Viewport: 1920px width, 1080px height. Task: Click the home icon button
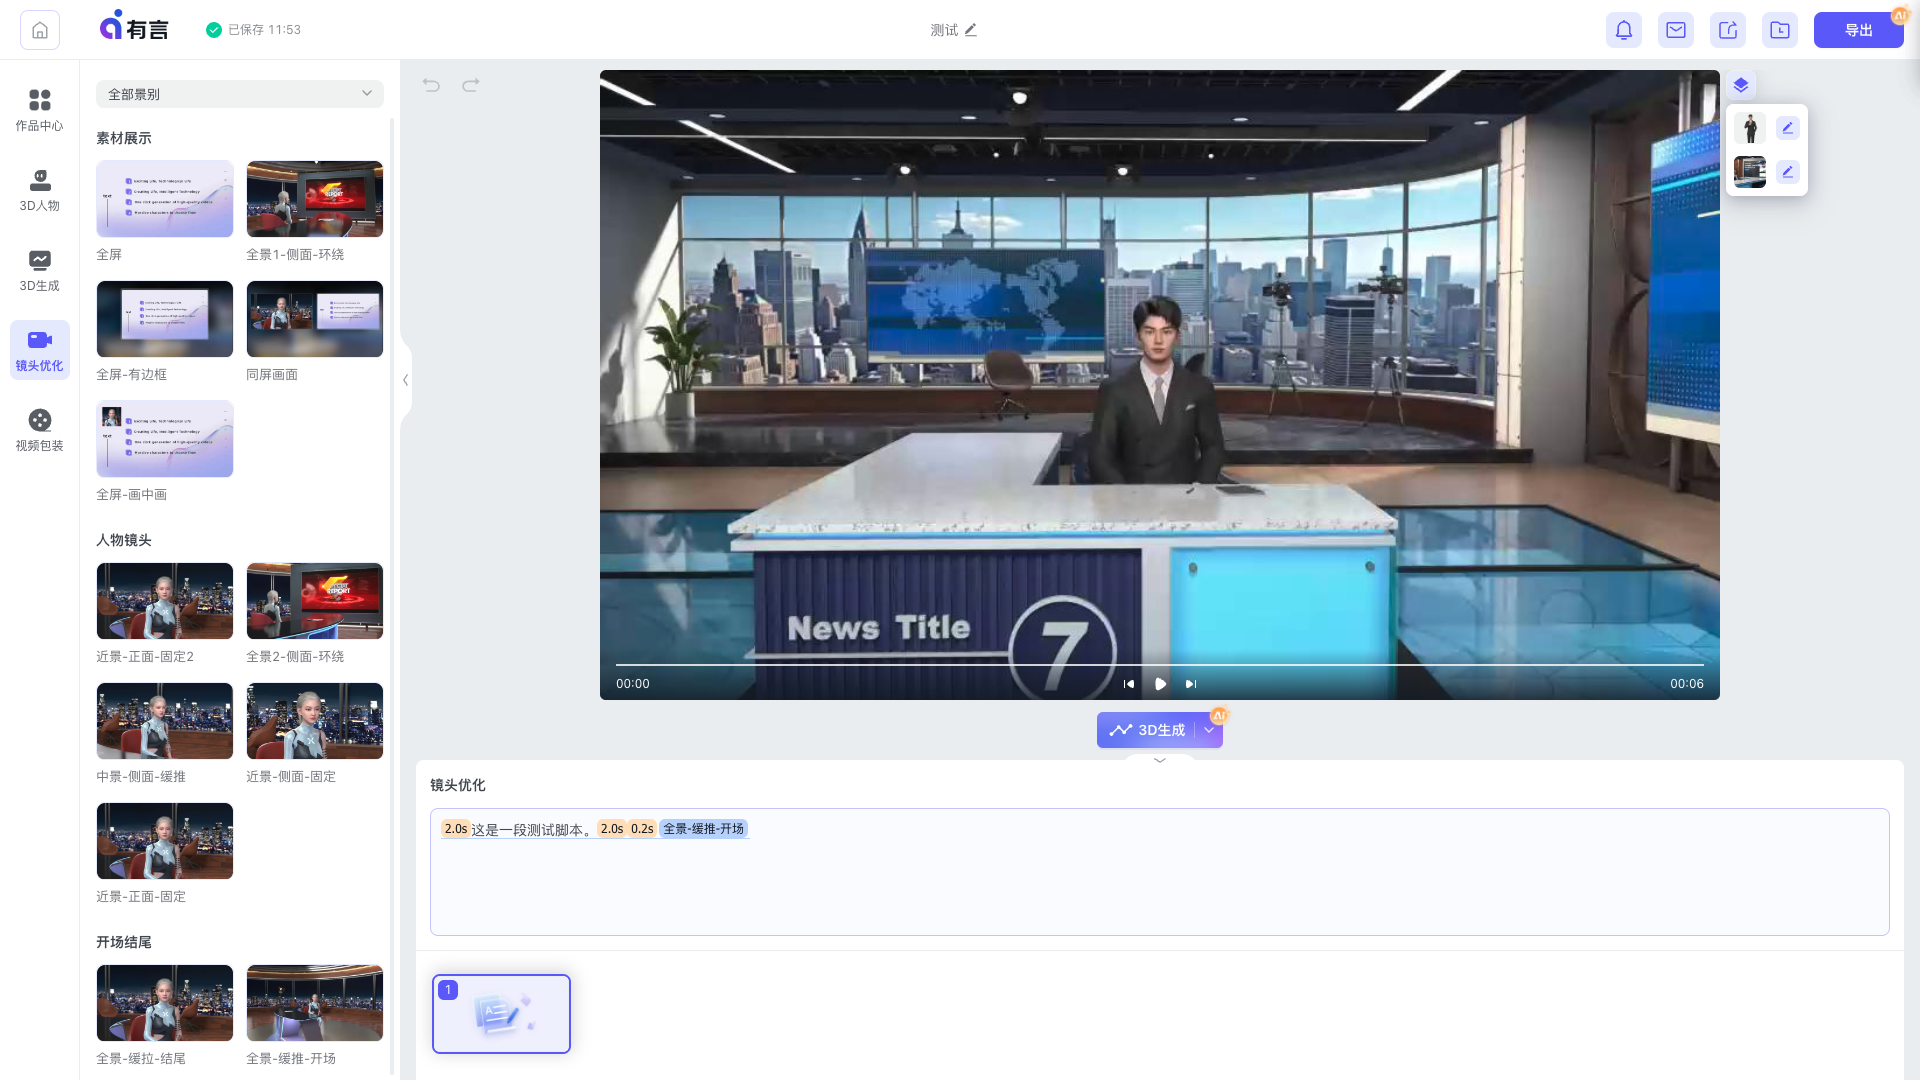(40, 30)
